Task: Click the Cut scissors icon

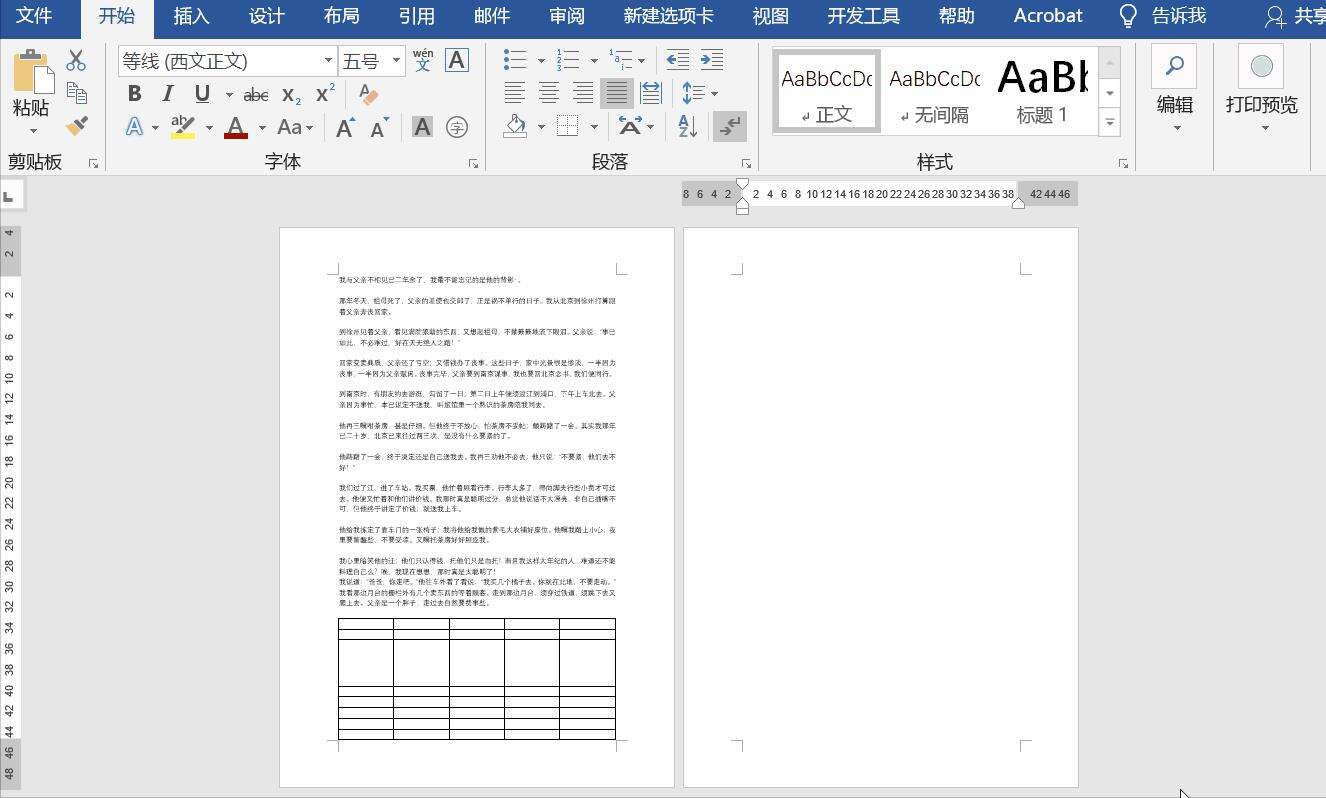Action: tap(76, 61)
